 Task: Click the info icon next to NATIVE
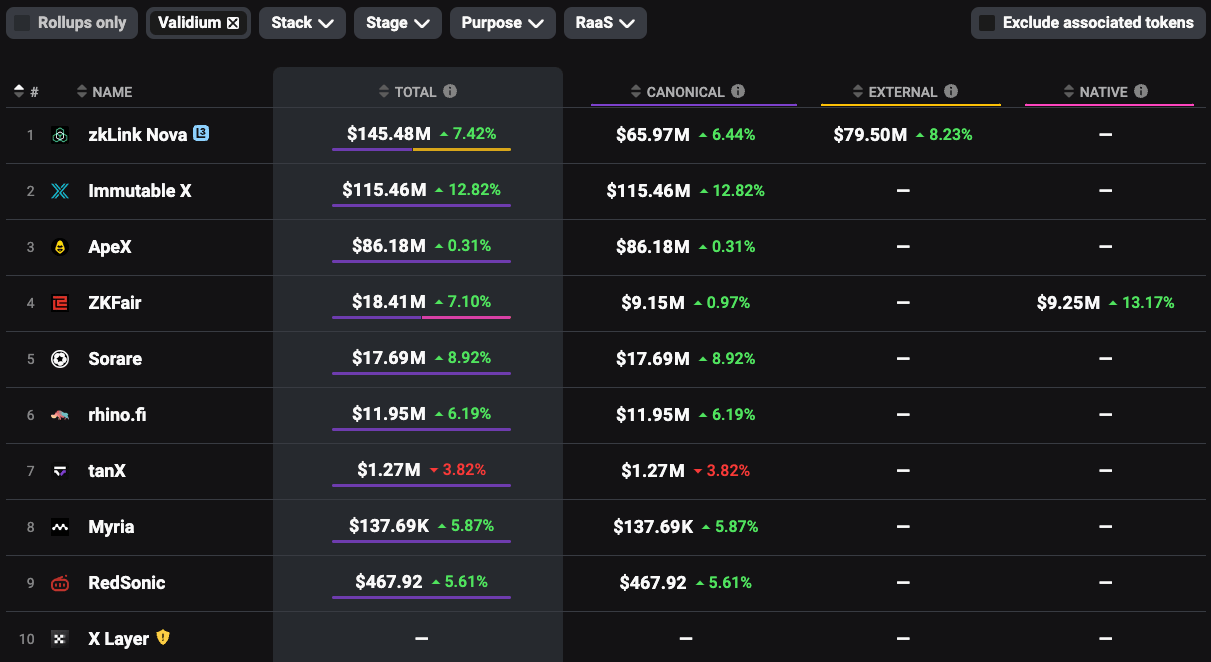click(1141, 92)
